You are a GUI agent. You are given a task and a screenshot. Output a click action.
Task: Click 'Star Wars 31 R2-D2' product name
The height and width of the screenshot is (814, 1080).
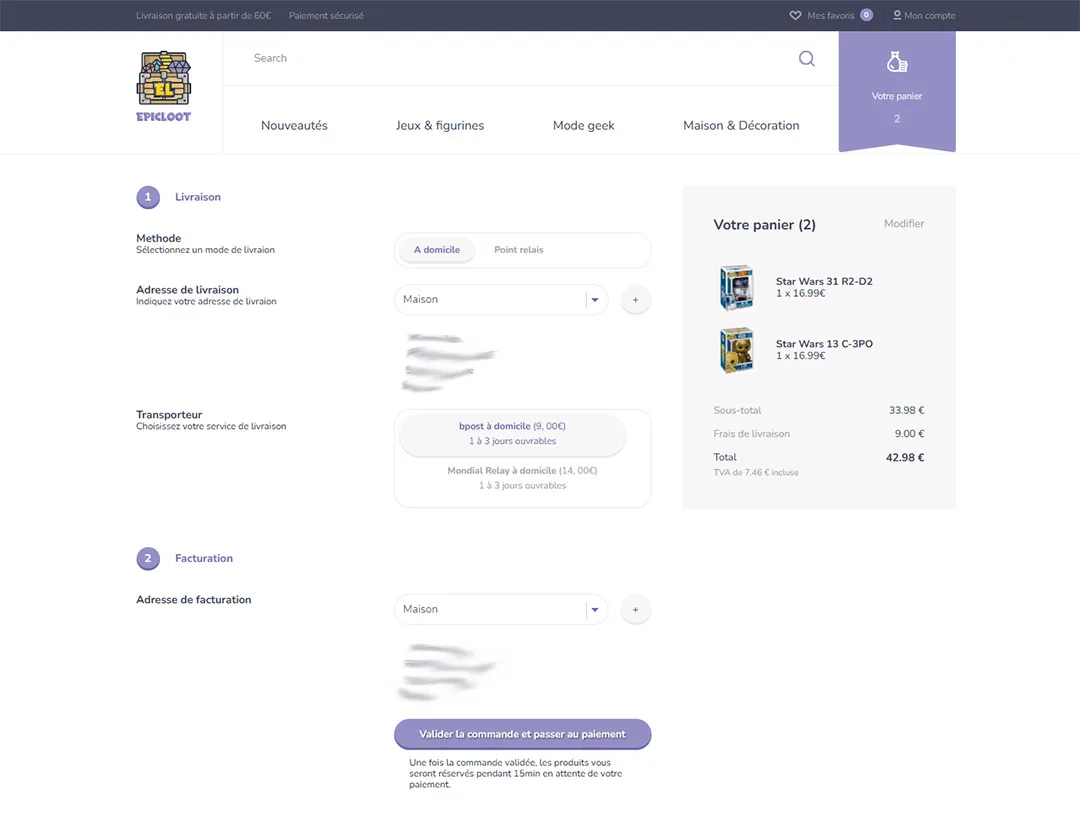tap(824, 281)
